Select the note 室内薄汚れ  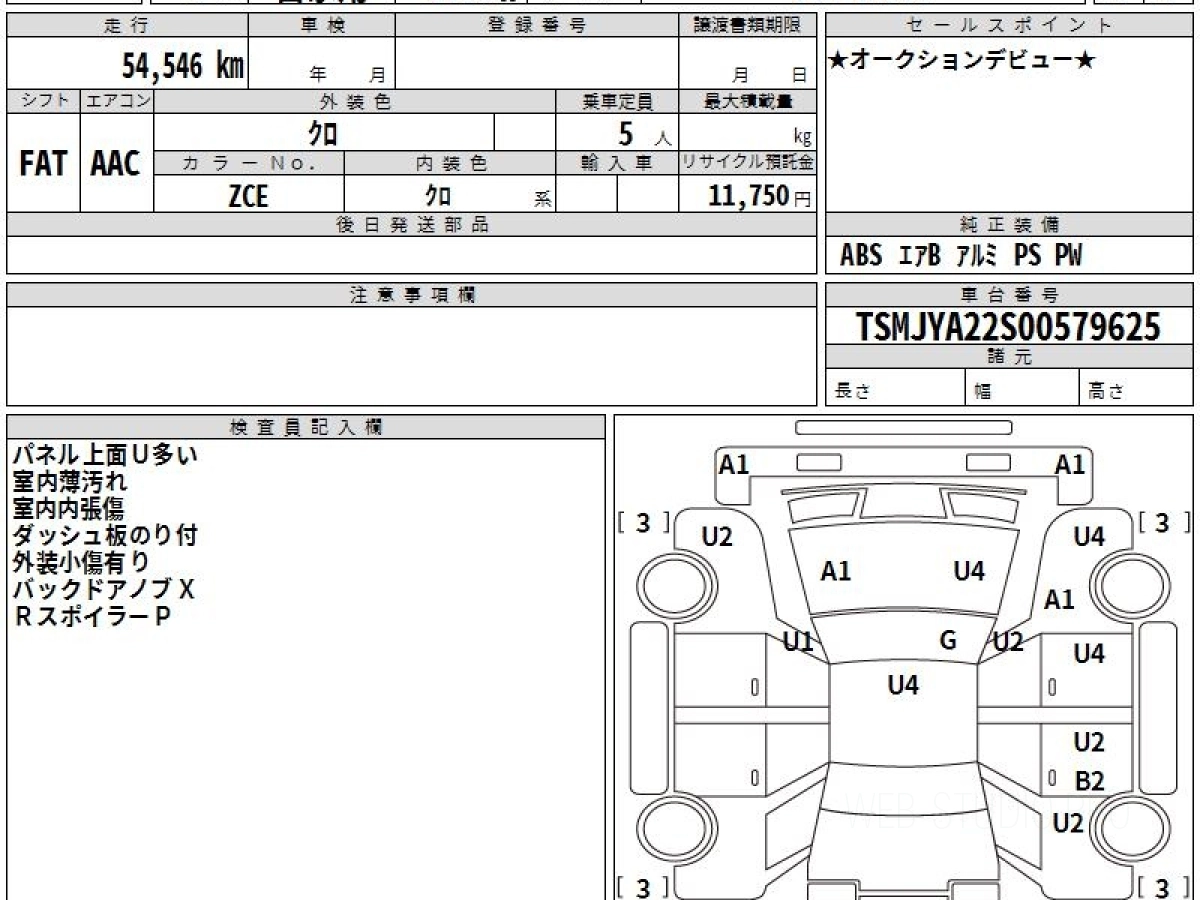70,482
